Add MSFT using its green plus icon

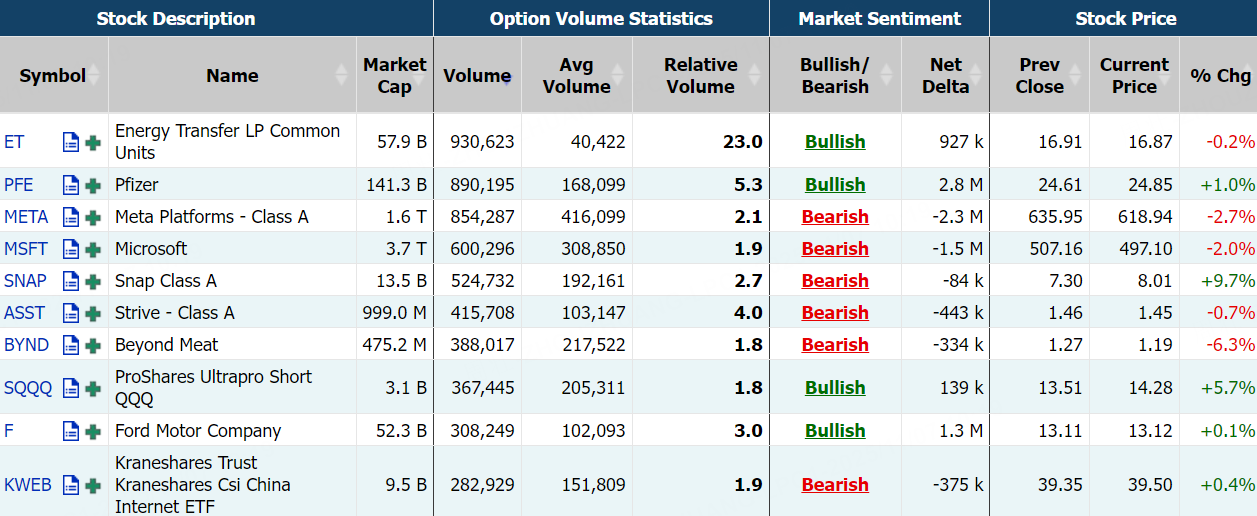pyautogui.click(x=93, y=249)
